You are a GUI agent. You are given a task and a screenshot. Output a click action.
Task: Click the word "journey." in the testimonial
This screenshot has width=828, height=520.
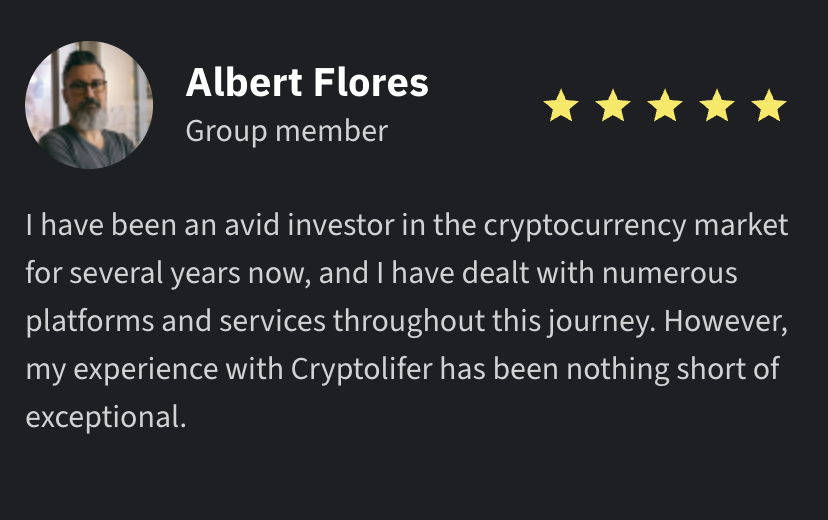coord(604,321)
